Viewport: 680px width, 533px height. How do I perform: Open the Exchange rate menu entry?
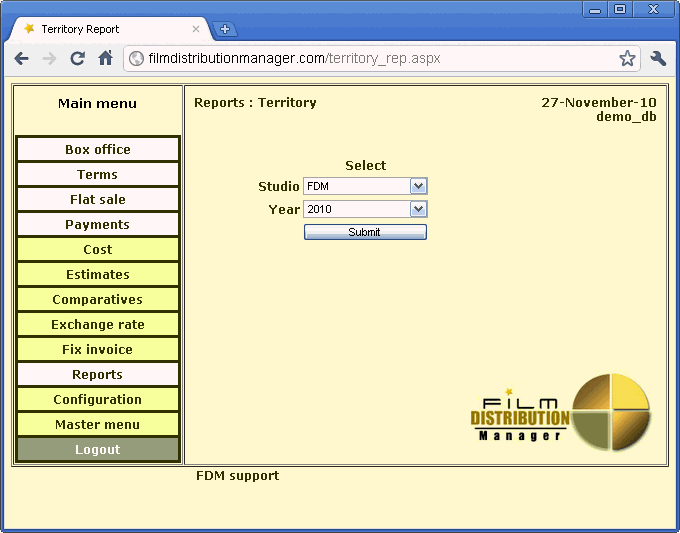pyautogui.click(x=98, y=325)
